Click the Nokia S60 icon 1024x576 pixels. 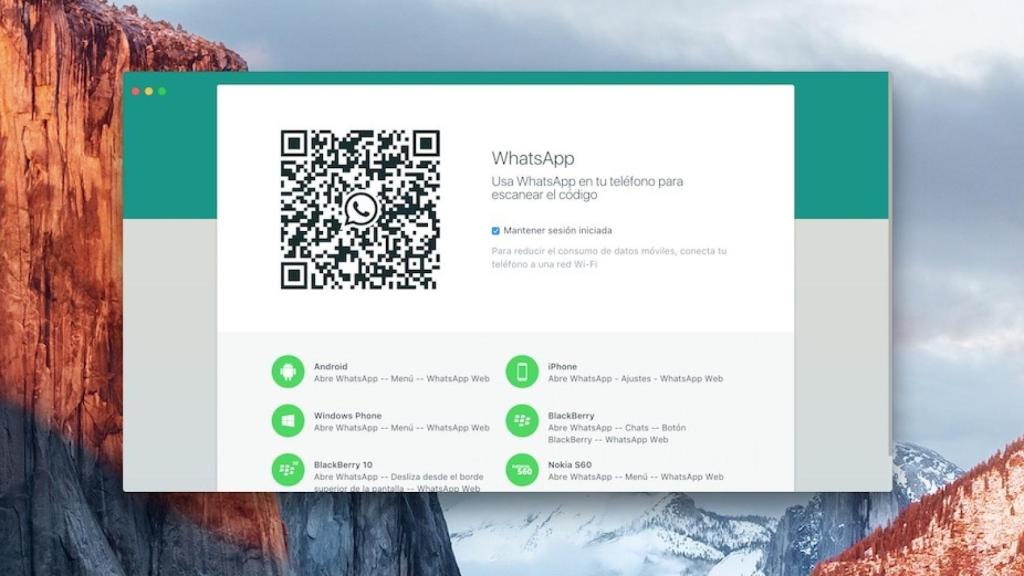(522, 470)
